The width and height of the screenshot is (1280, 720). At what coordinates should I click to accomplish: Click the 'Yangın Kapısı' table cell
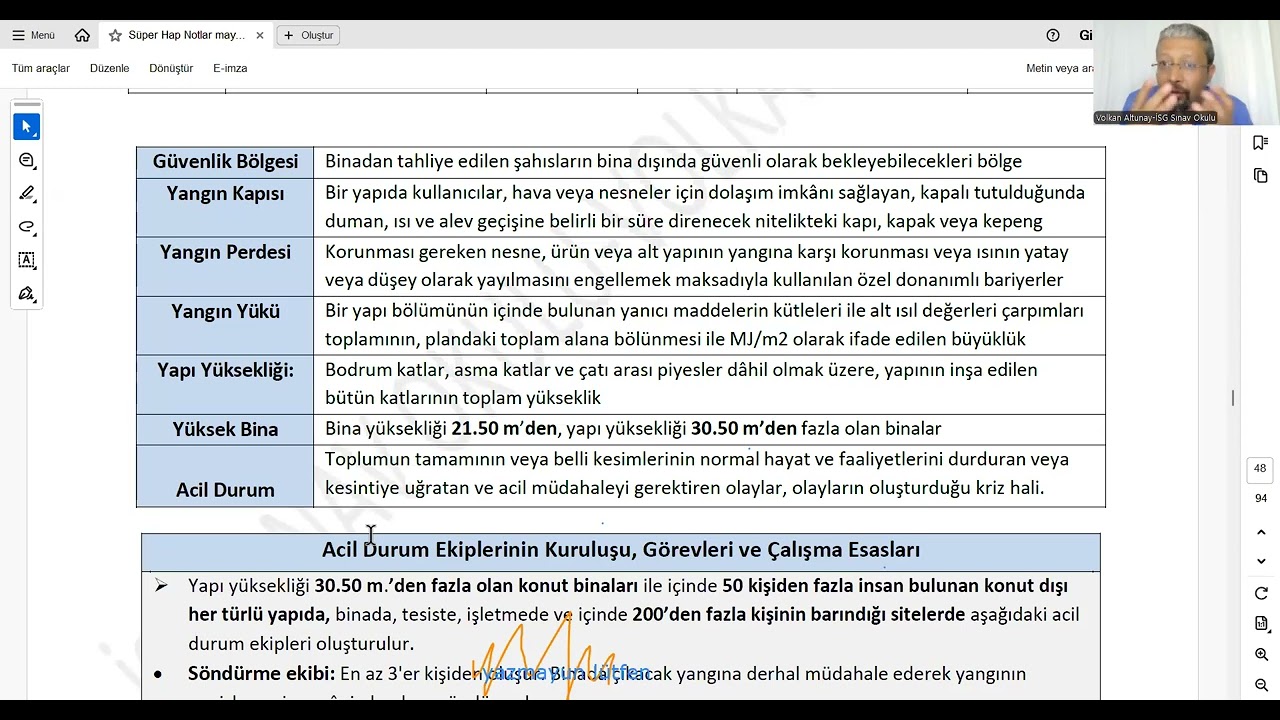(x=225, y=207)
